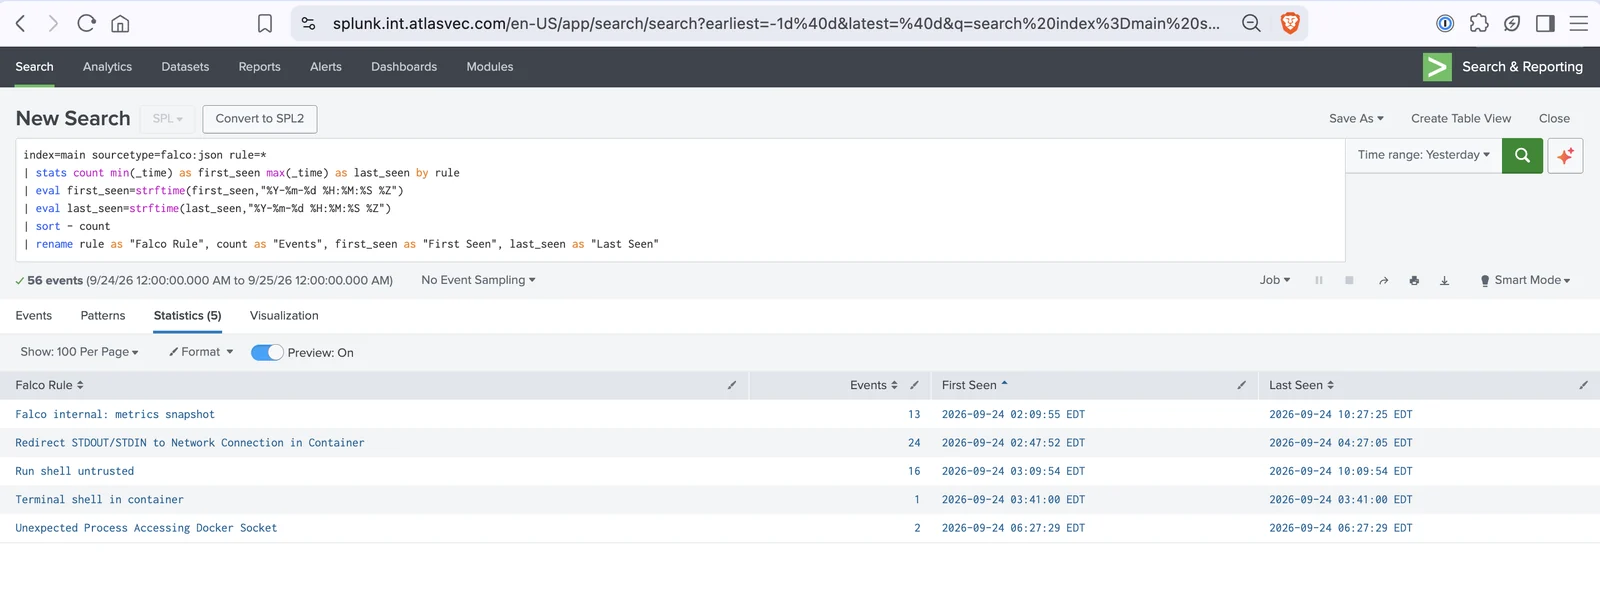The width and height of the screenshot is (1600, 609).
Task: Open the Dashboards nav item
Action: tap(404, 67)
